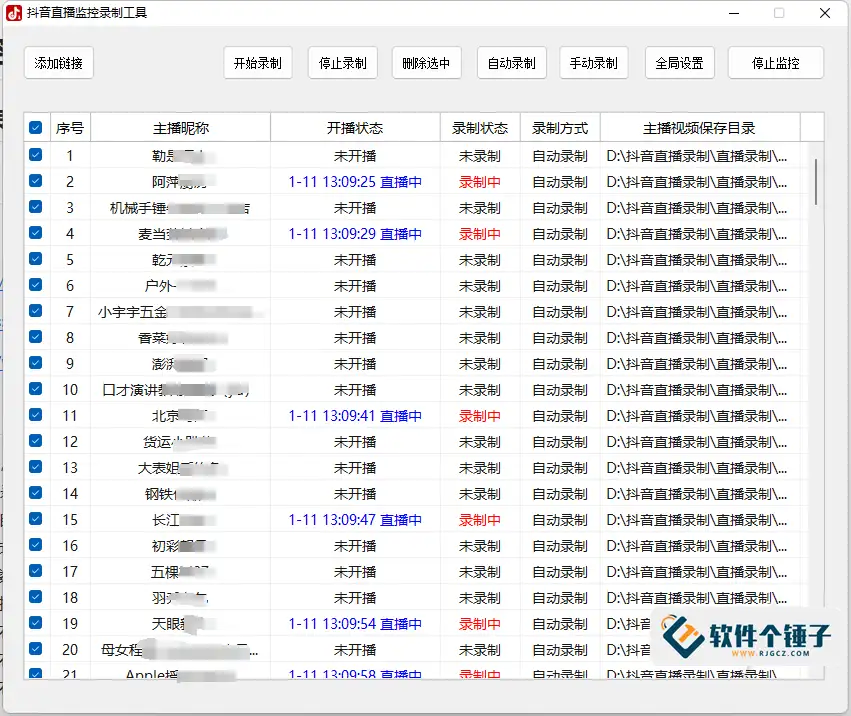Click 自动录制 cell in row 5

tap(560, 260)
